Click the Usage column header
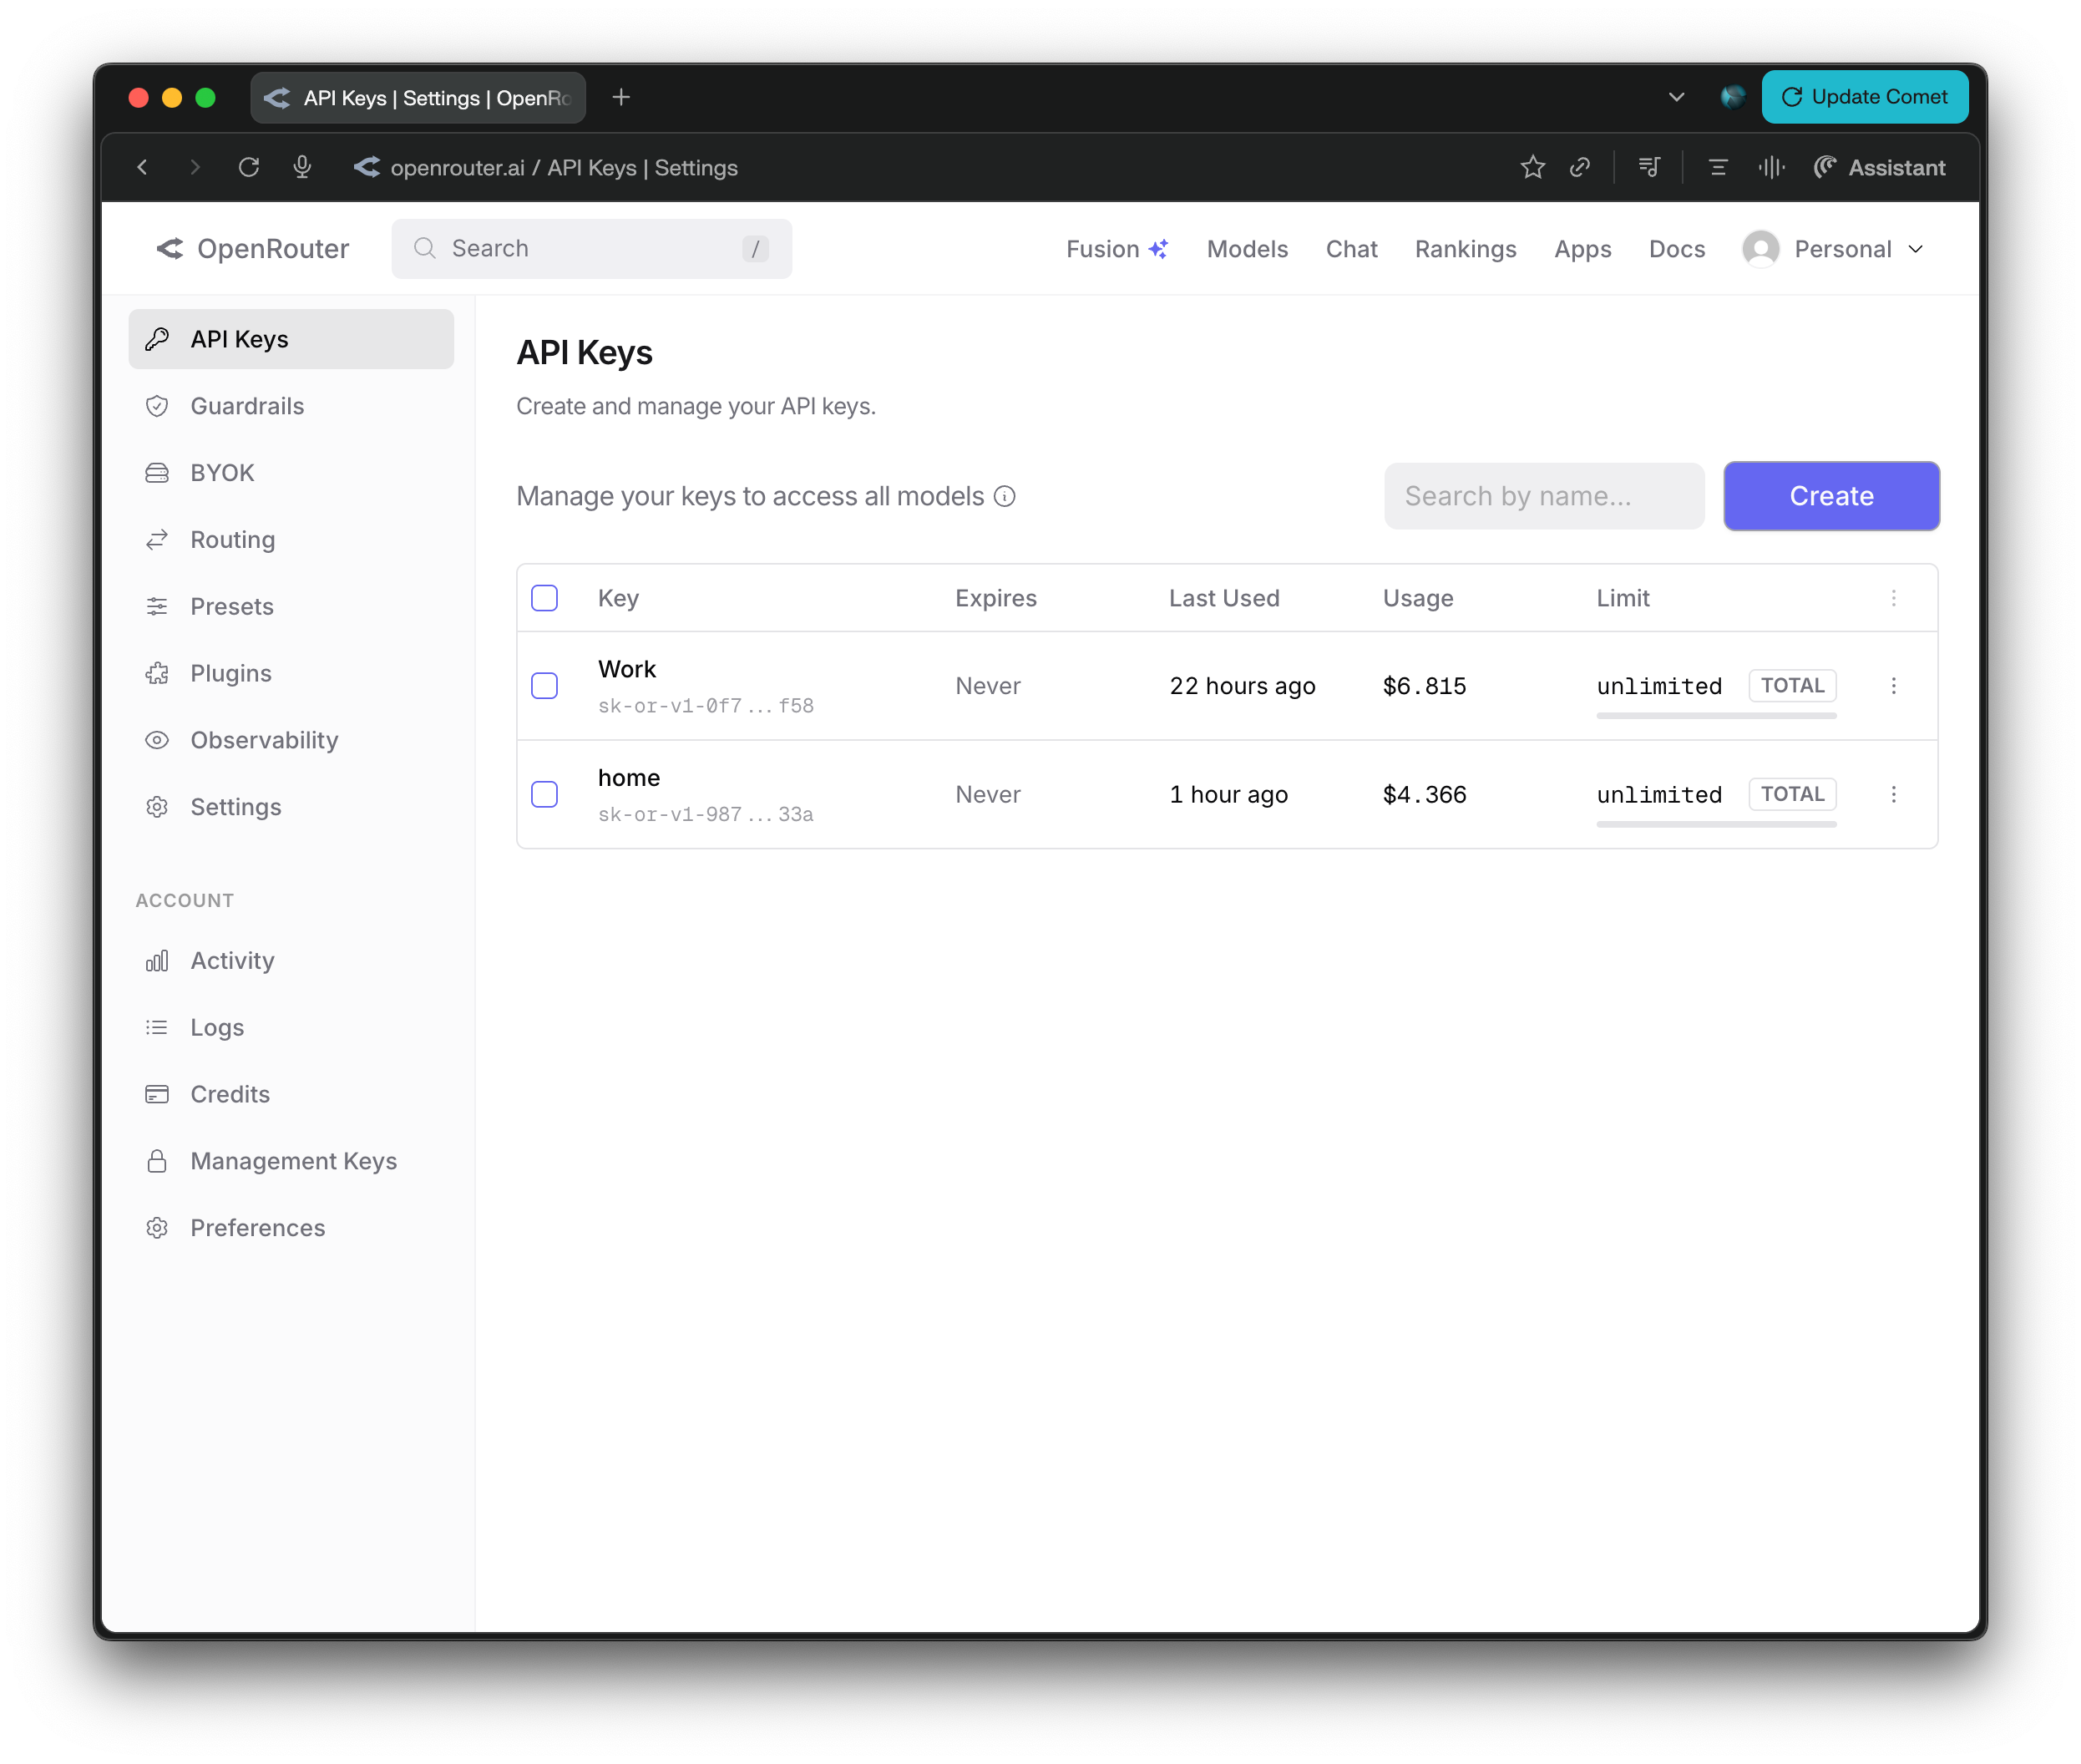This screenshot has width=2081, height=1764. 1418,598
